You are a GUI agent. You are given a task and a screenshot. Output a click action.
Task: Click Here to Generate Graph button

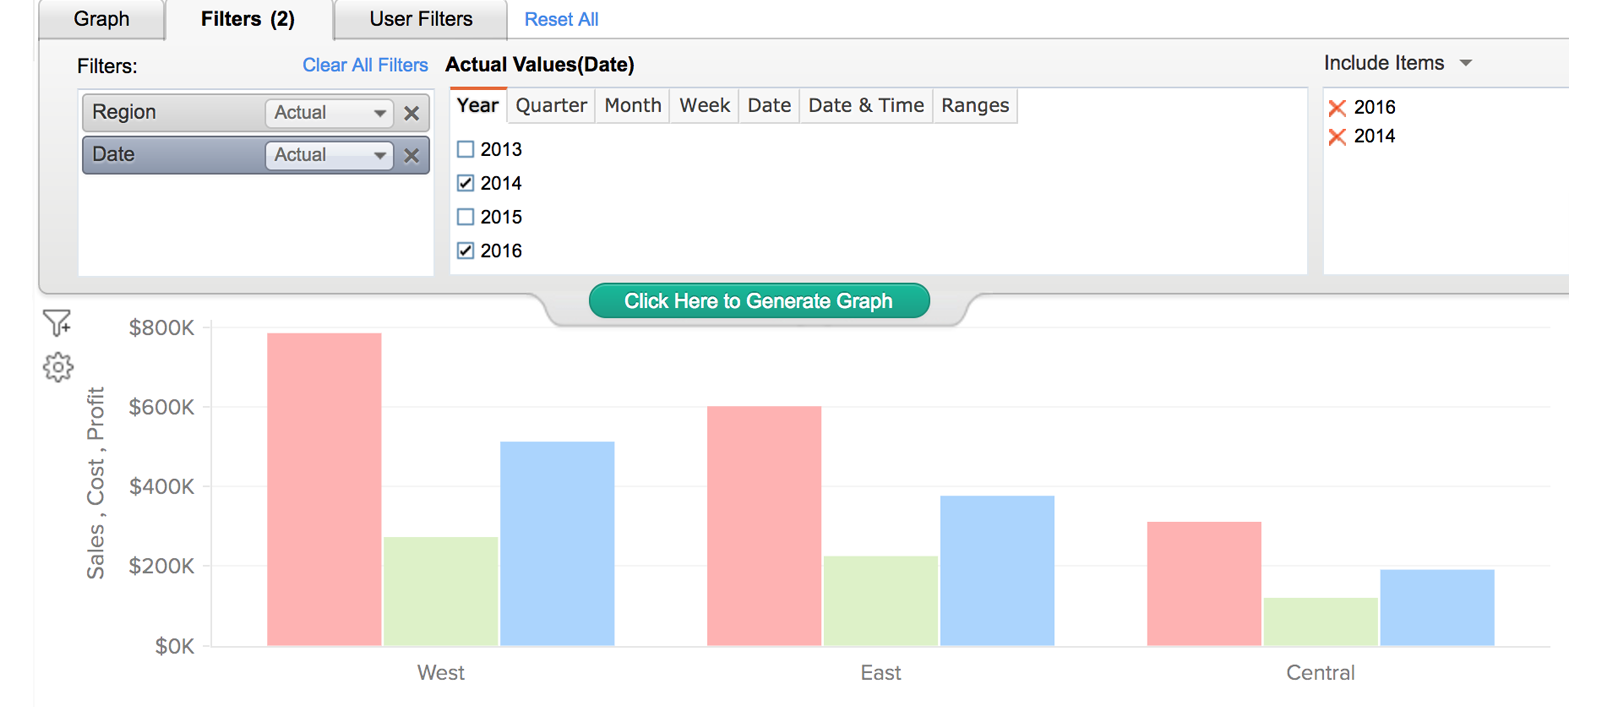click(758, 301)
